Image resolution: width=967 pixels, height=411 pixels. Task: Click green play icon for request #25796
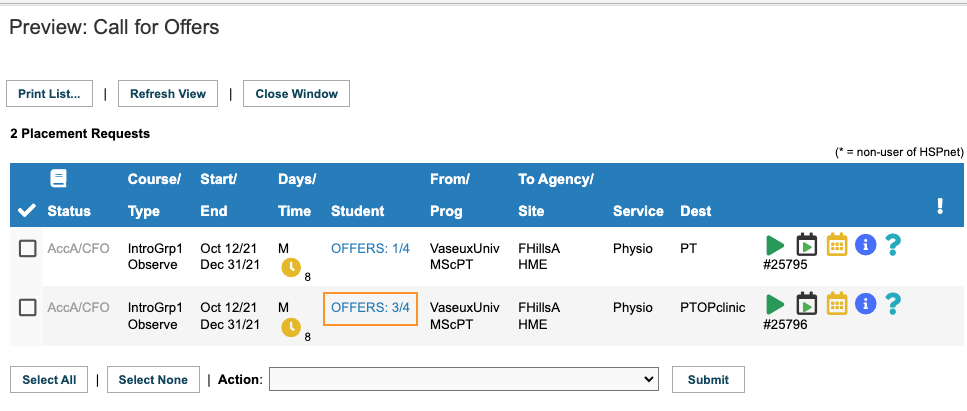[775, 304]
